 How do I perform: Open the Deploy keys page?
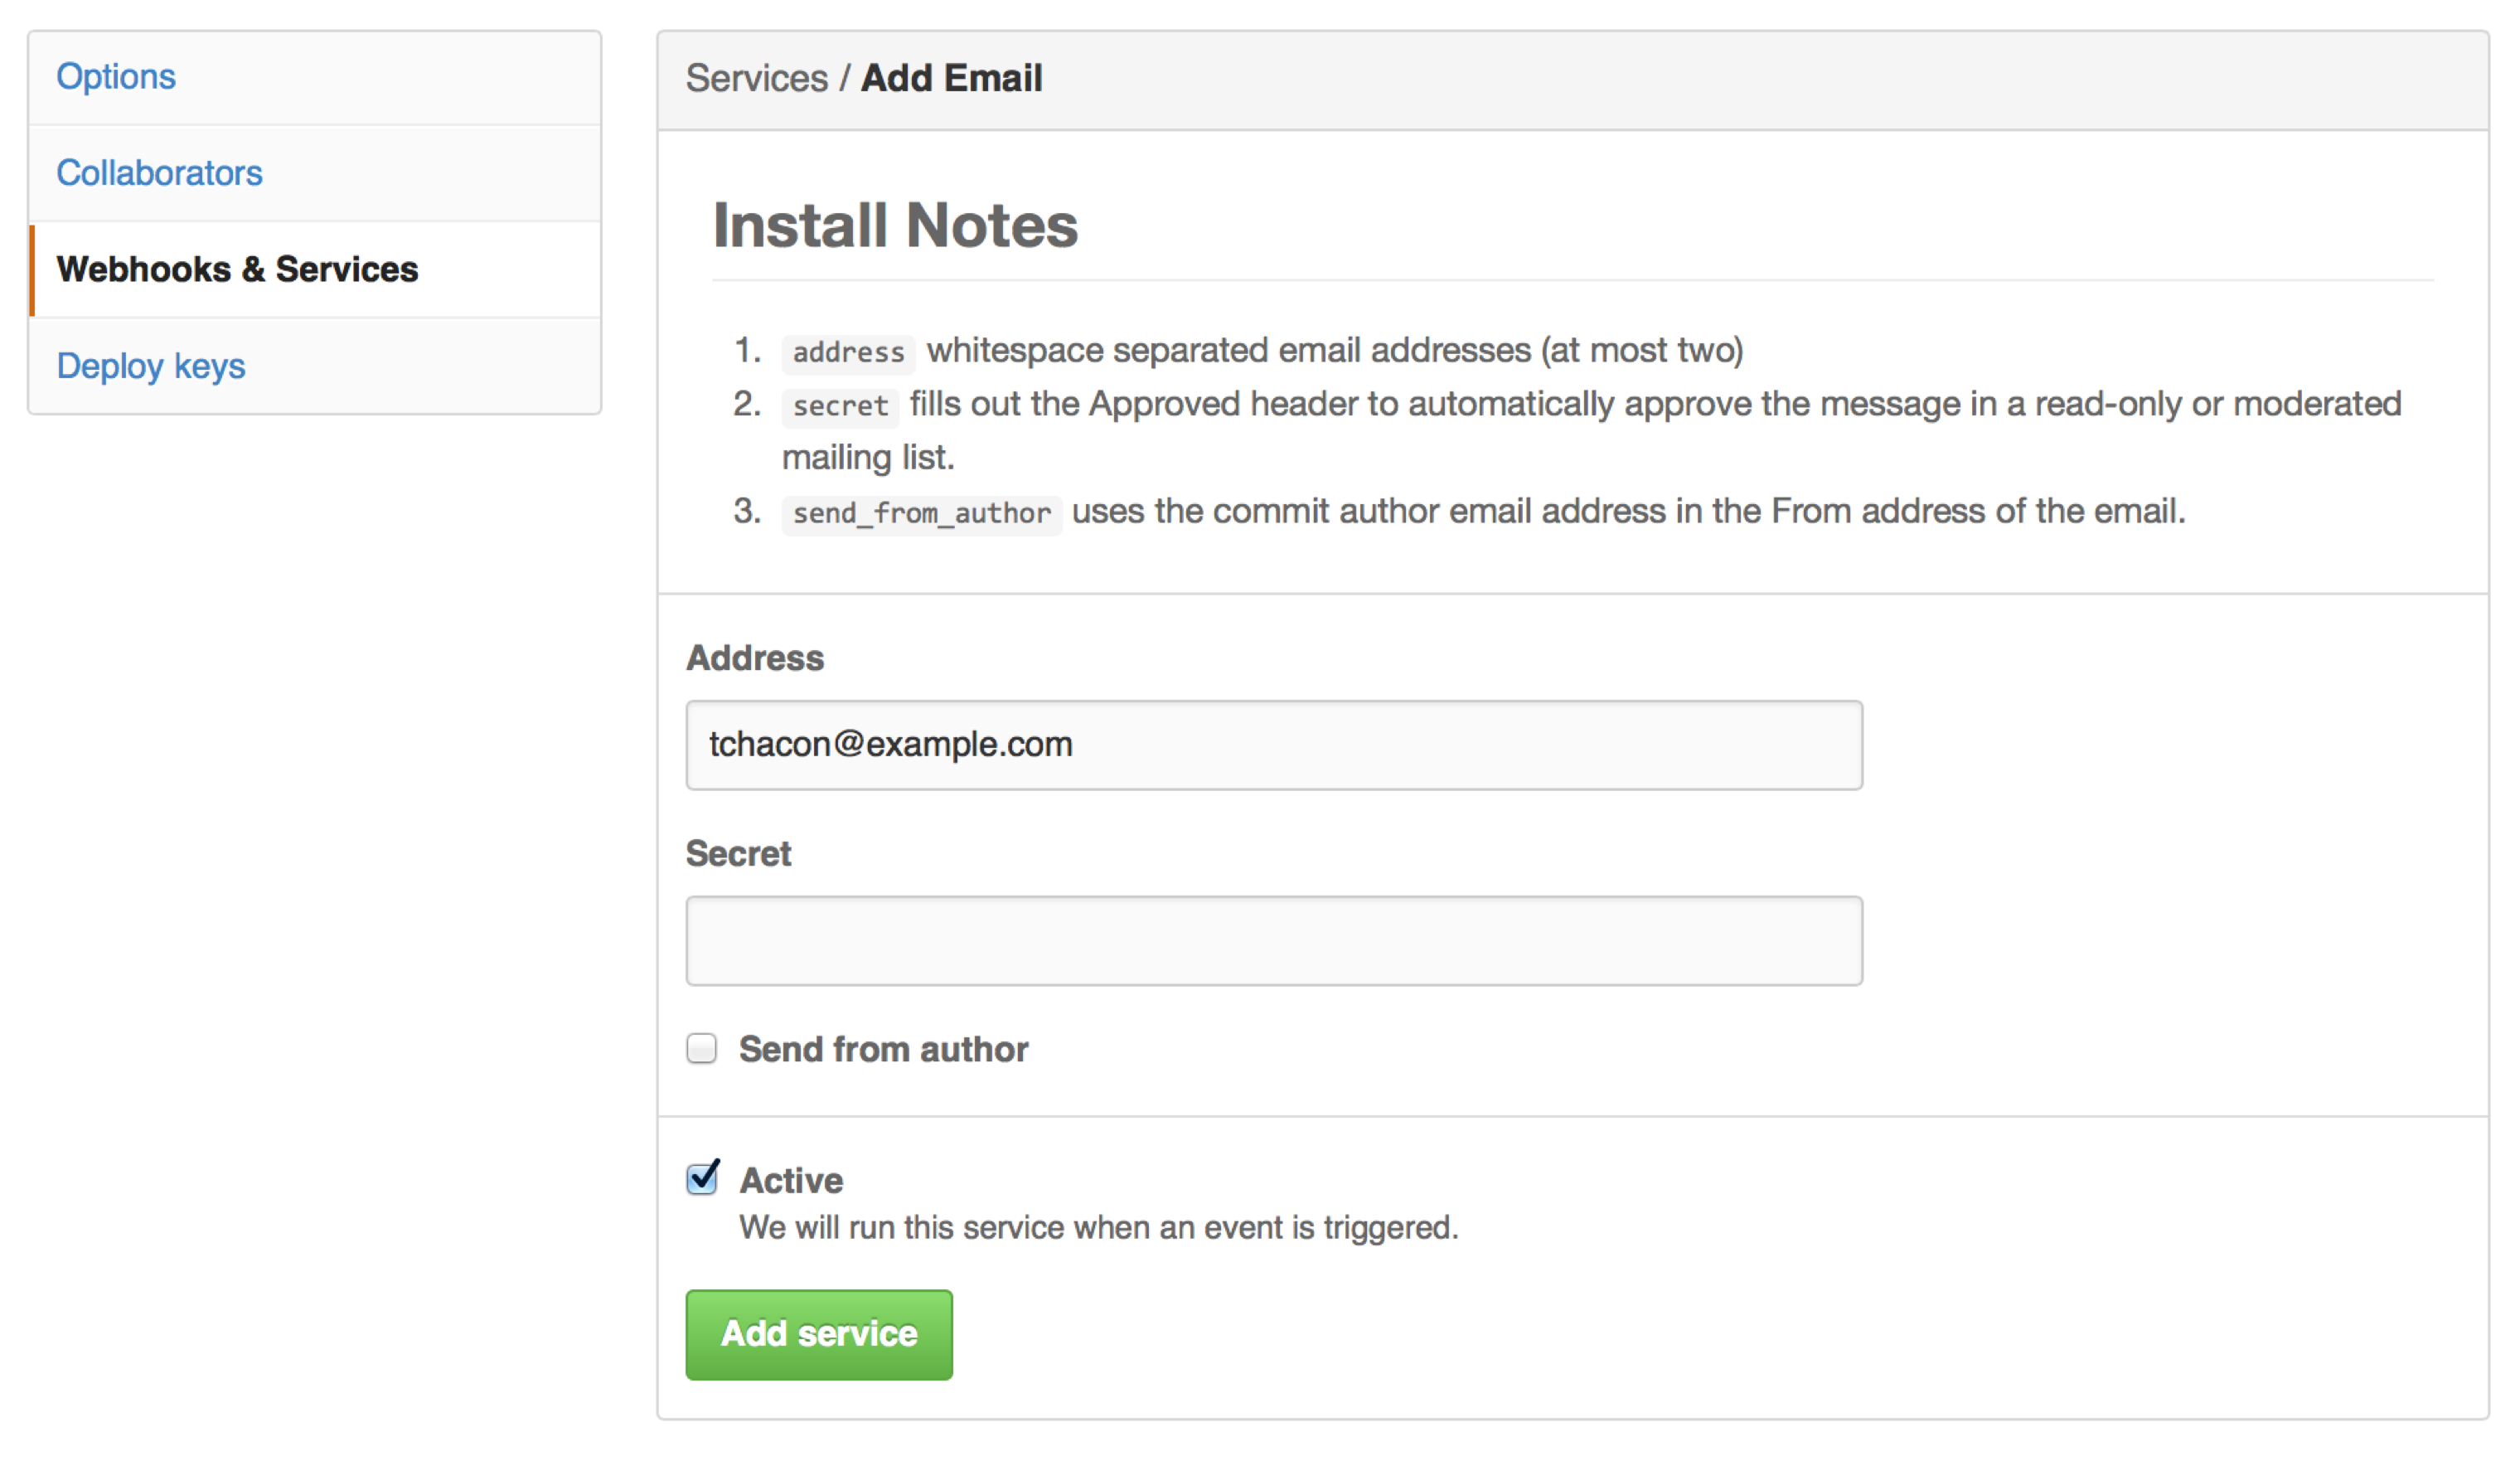[x=150, y=366]
